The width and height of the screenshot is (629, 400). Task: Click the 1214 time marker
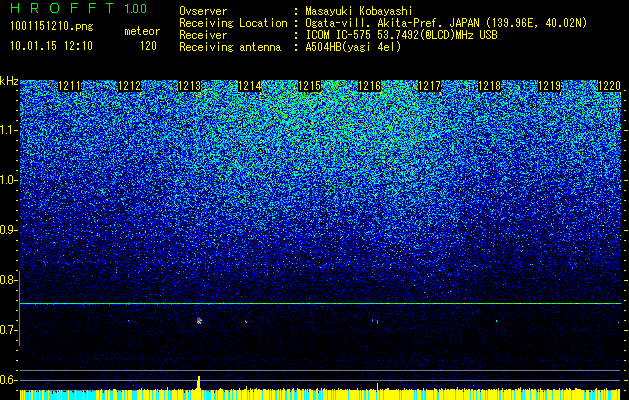[x=250, y=86]
